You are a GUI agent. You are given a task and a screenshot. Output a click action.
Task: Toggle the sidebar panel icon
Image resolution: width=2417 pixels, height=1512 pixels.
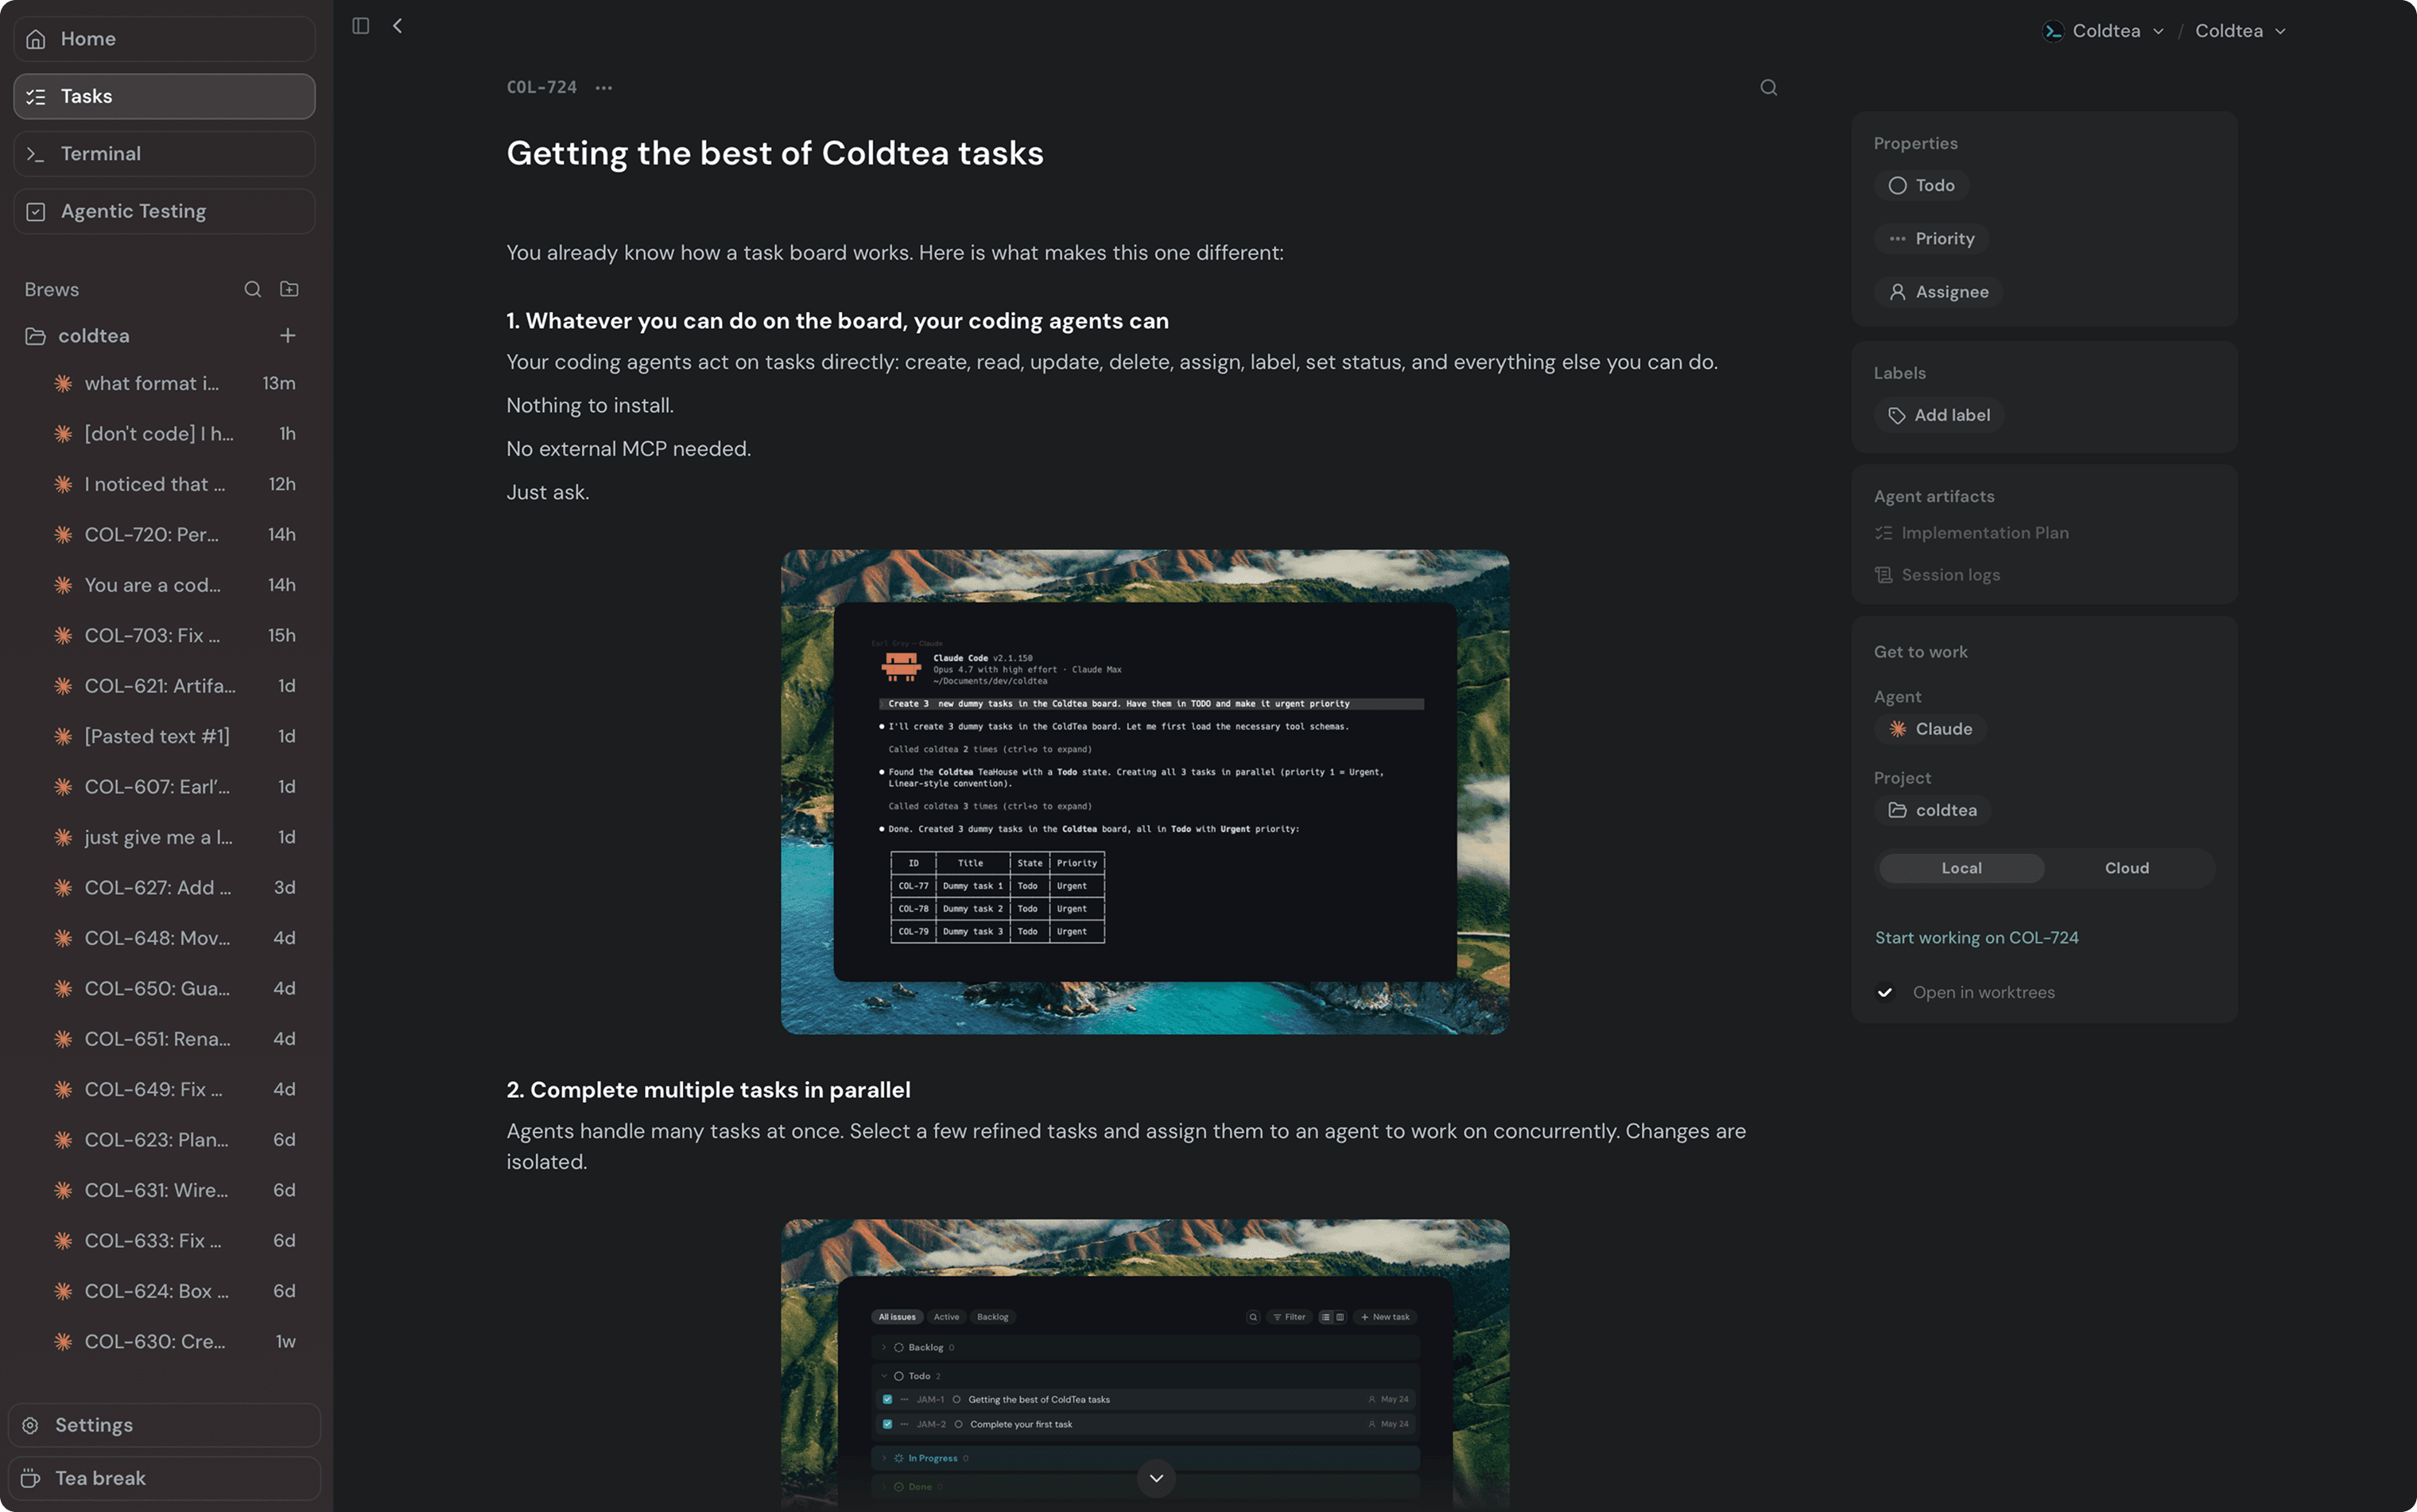pyautogui.click(x=361, y=26)
